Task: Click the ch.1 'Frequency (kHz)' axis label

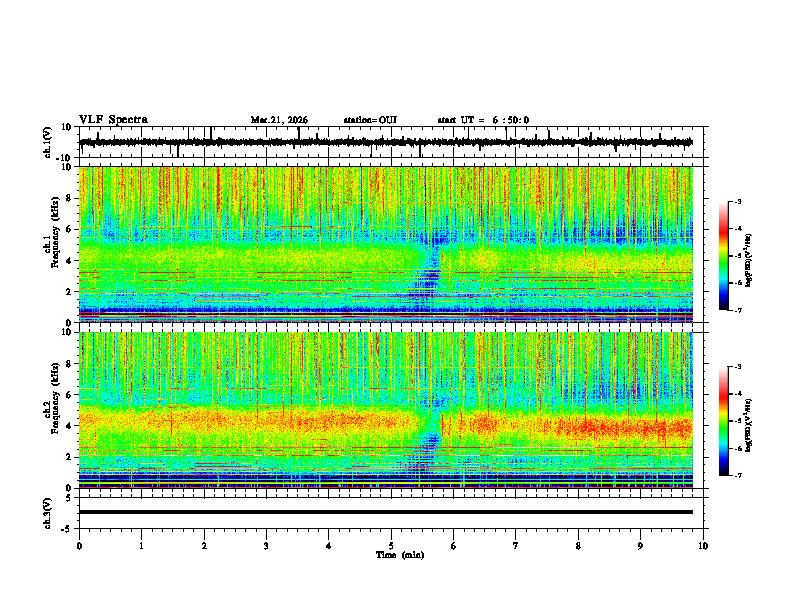Action: pyautogui.click(x=55, y=233)
